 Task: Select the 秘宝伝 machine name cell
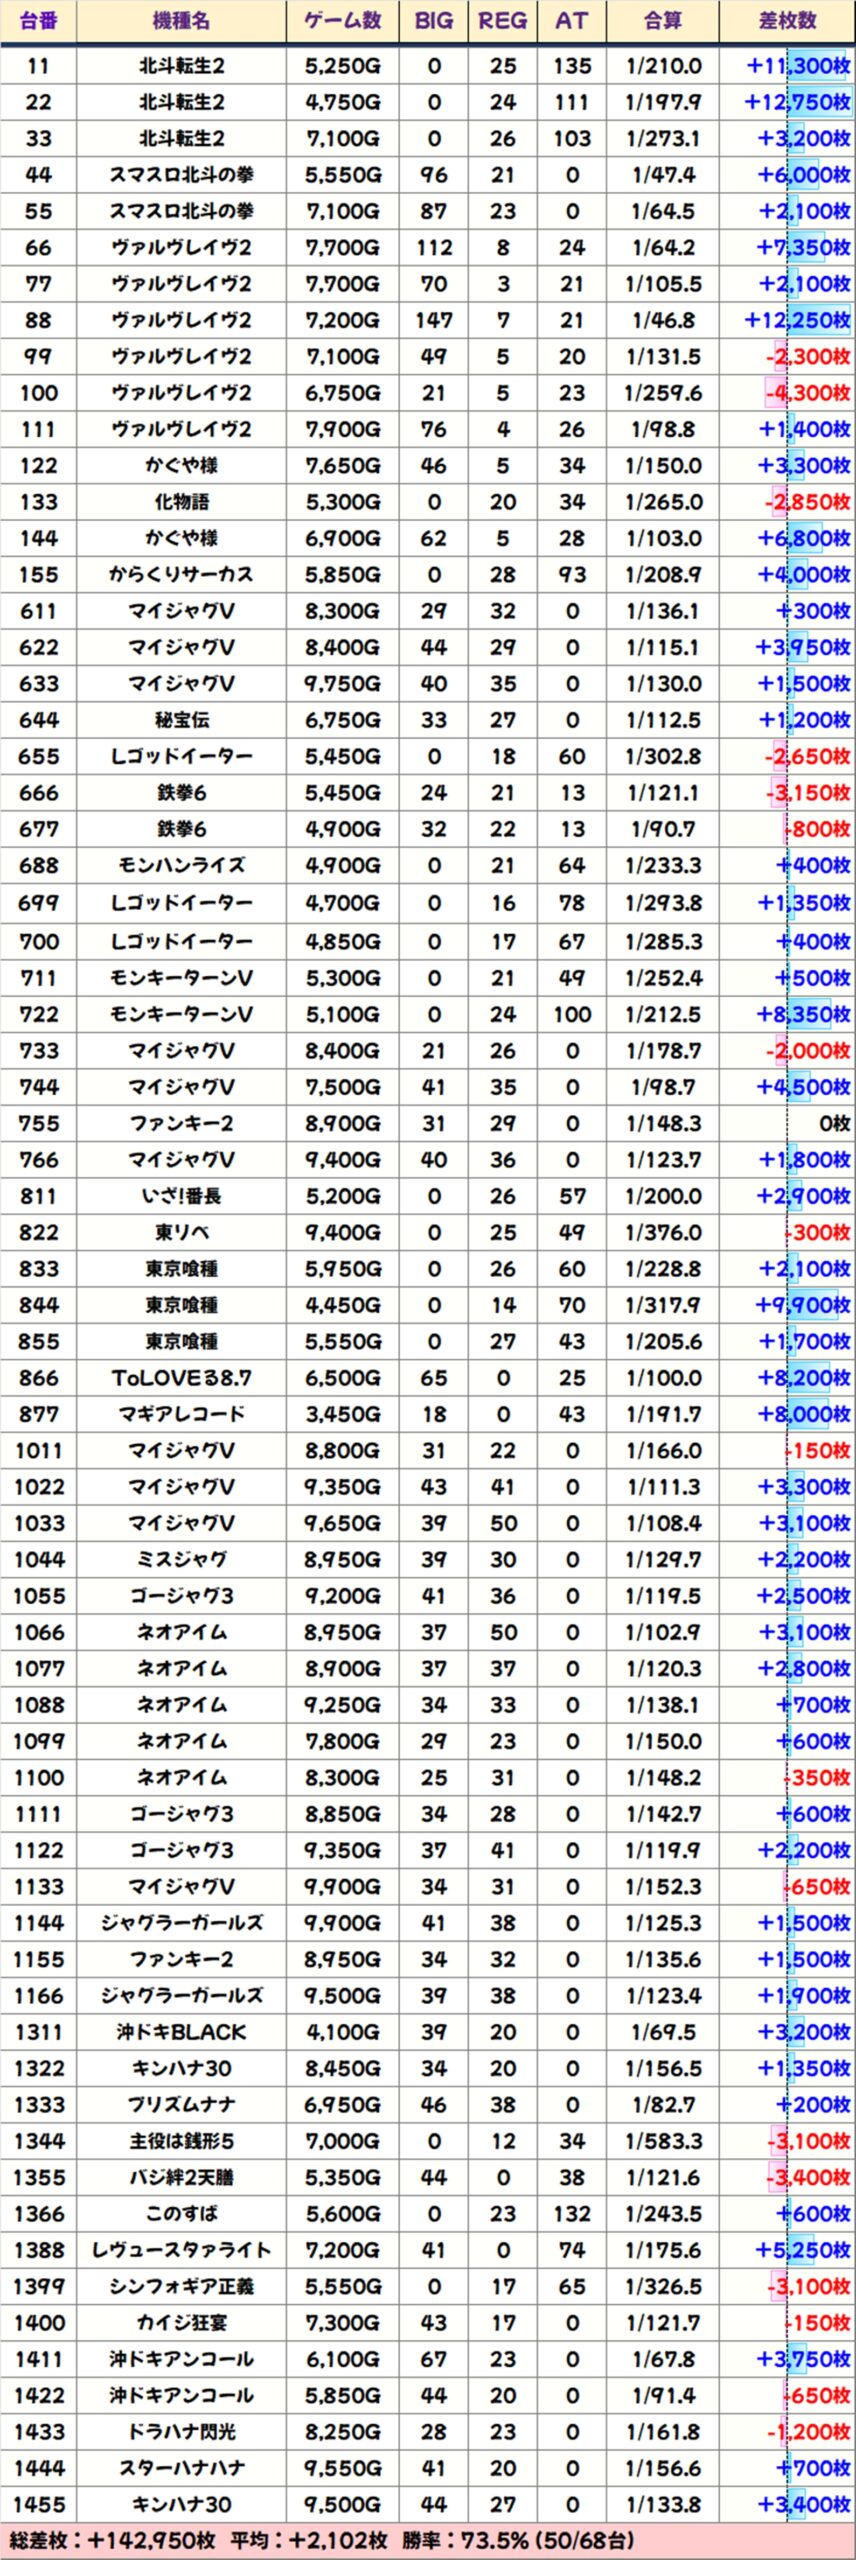click(181, 720)
